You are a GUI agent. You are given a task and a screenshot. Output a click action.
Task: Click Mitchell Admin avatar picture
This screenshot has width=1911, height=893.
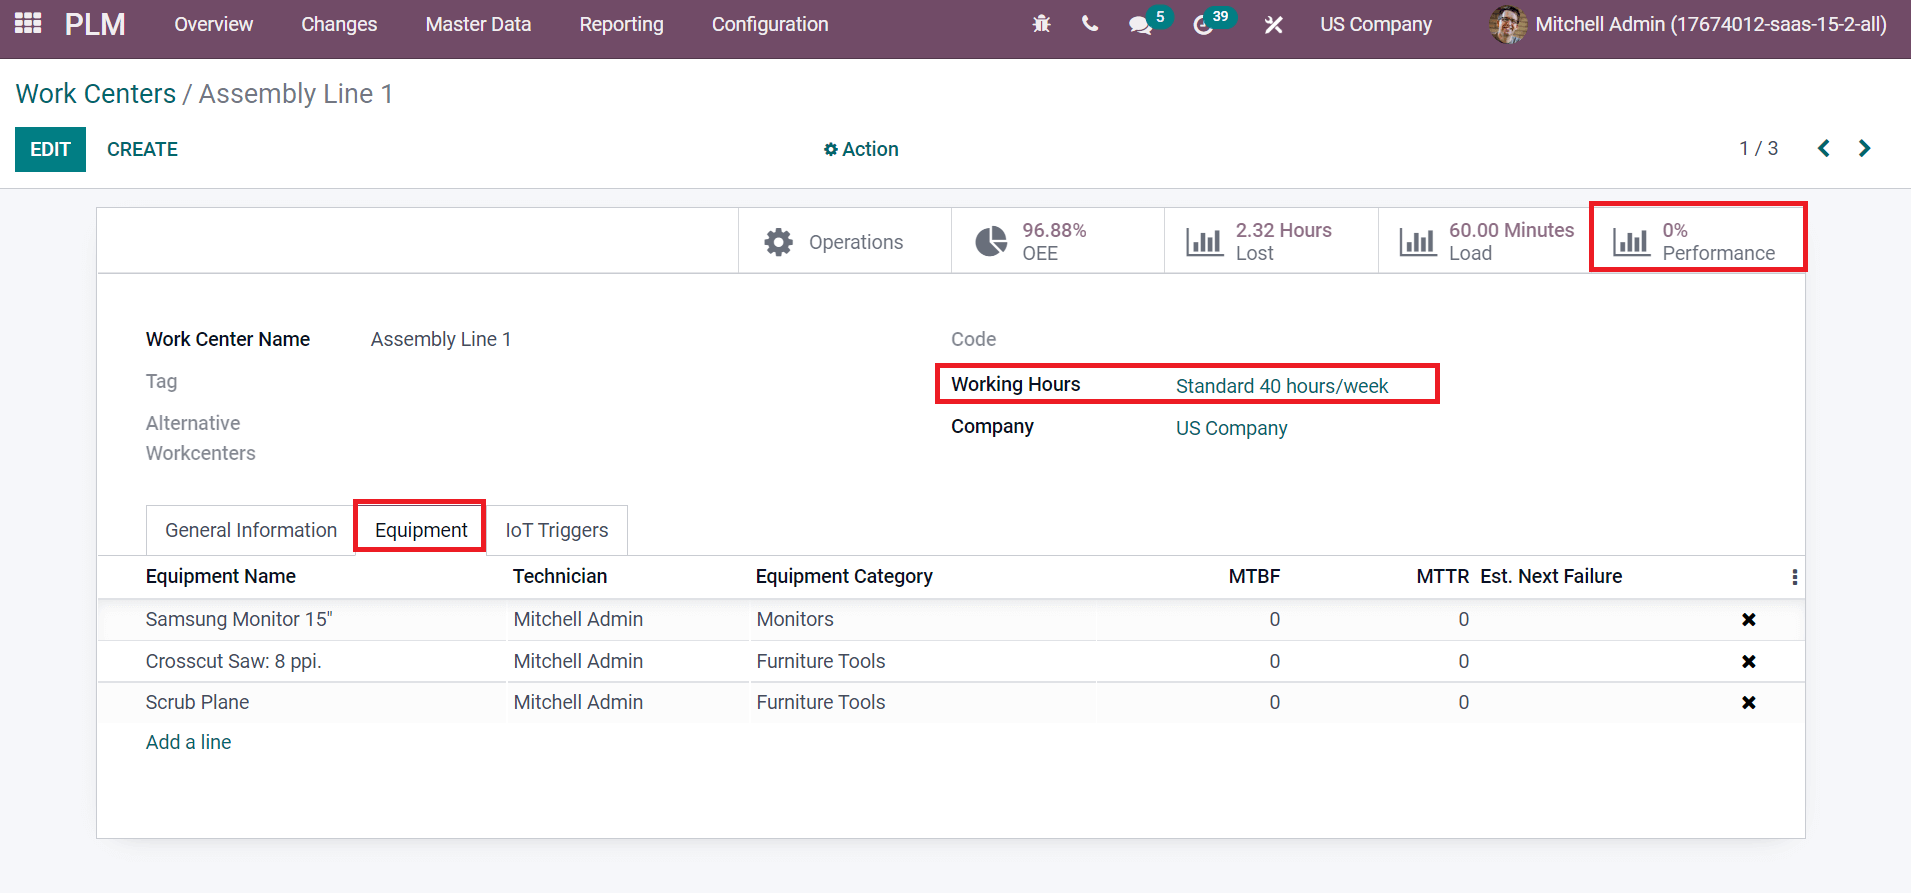[x=1507, y=24]
